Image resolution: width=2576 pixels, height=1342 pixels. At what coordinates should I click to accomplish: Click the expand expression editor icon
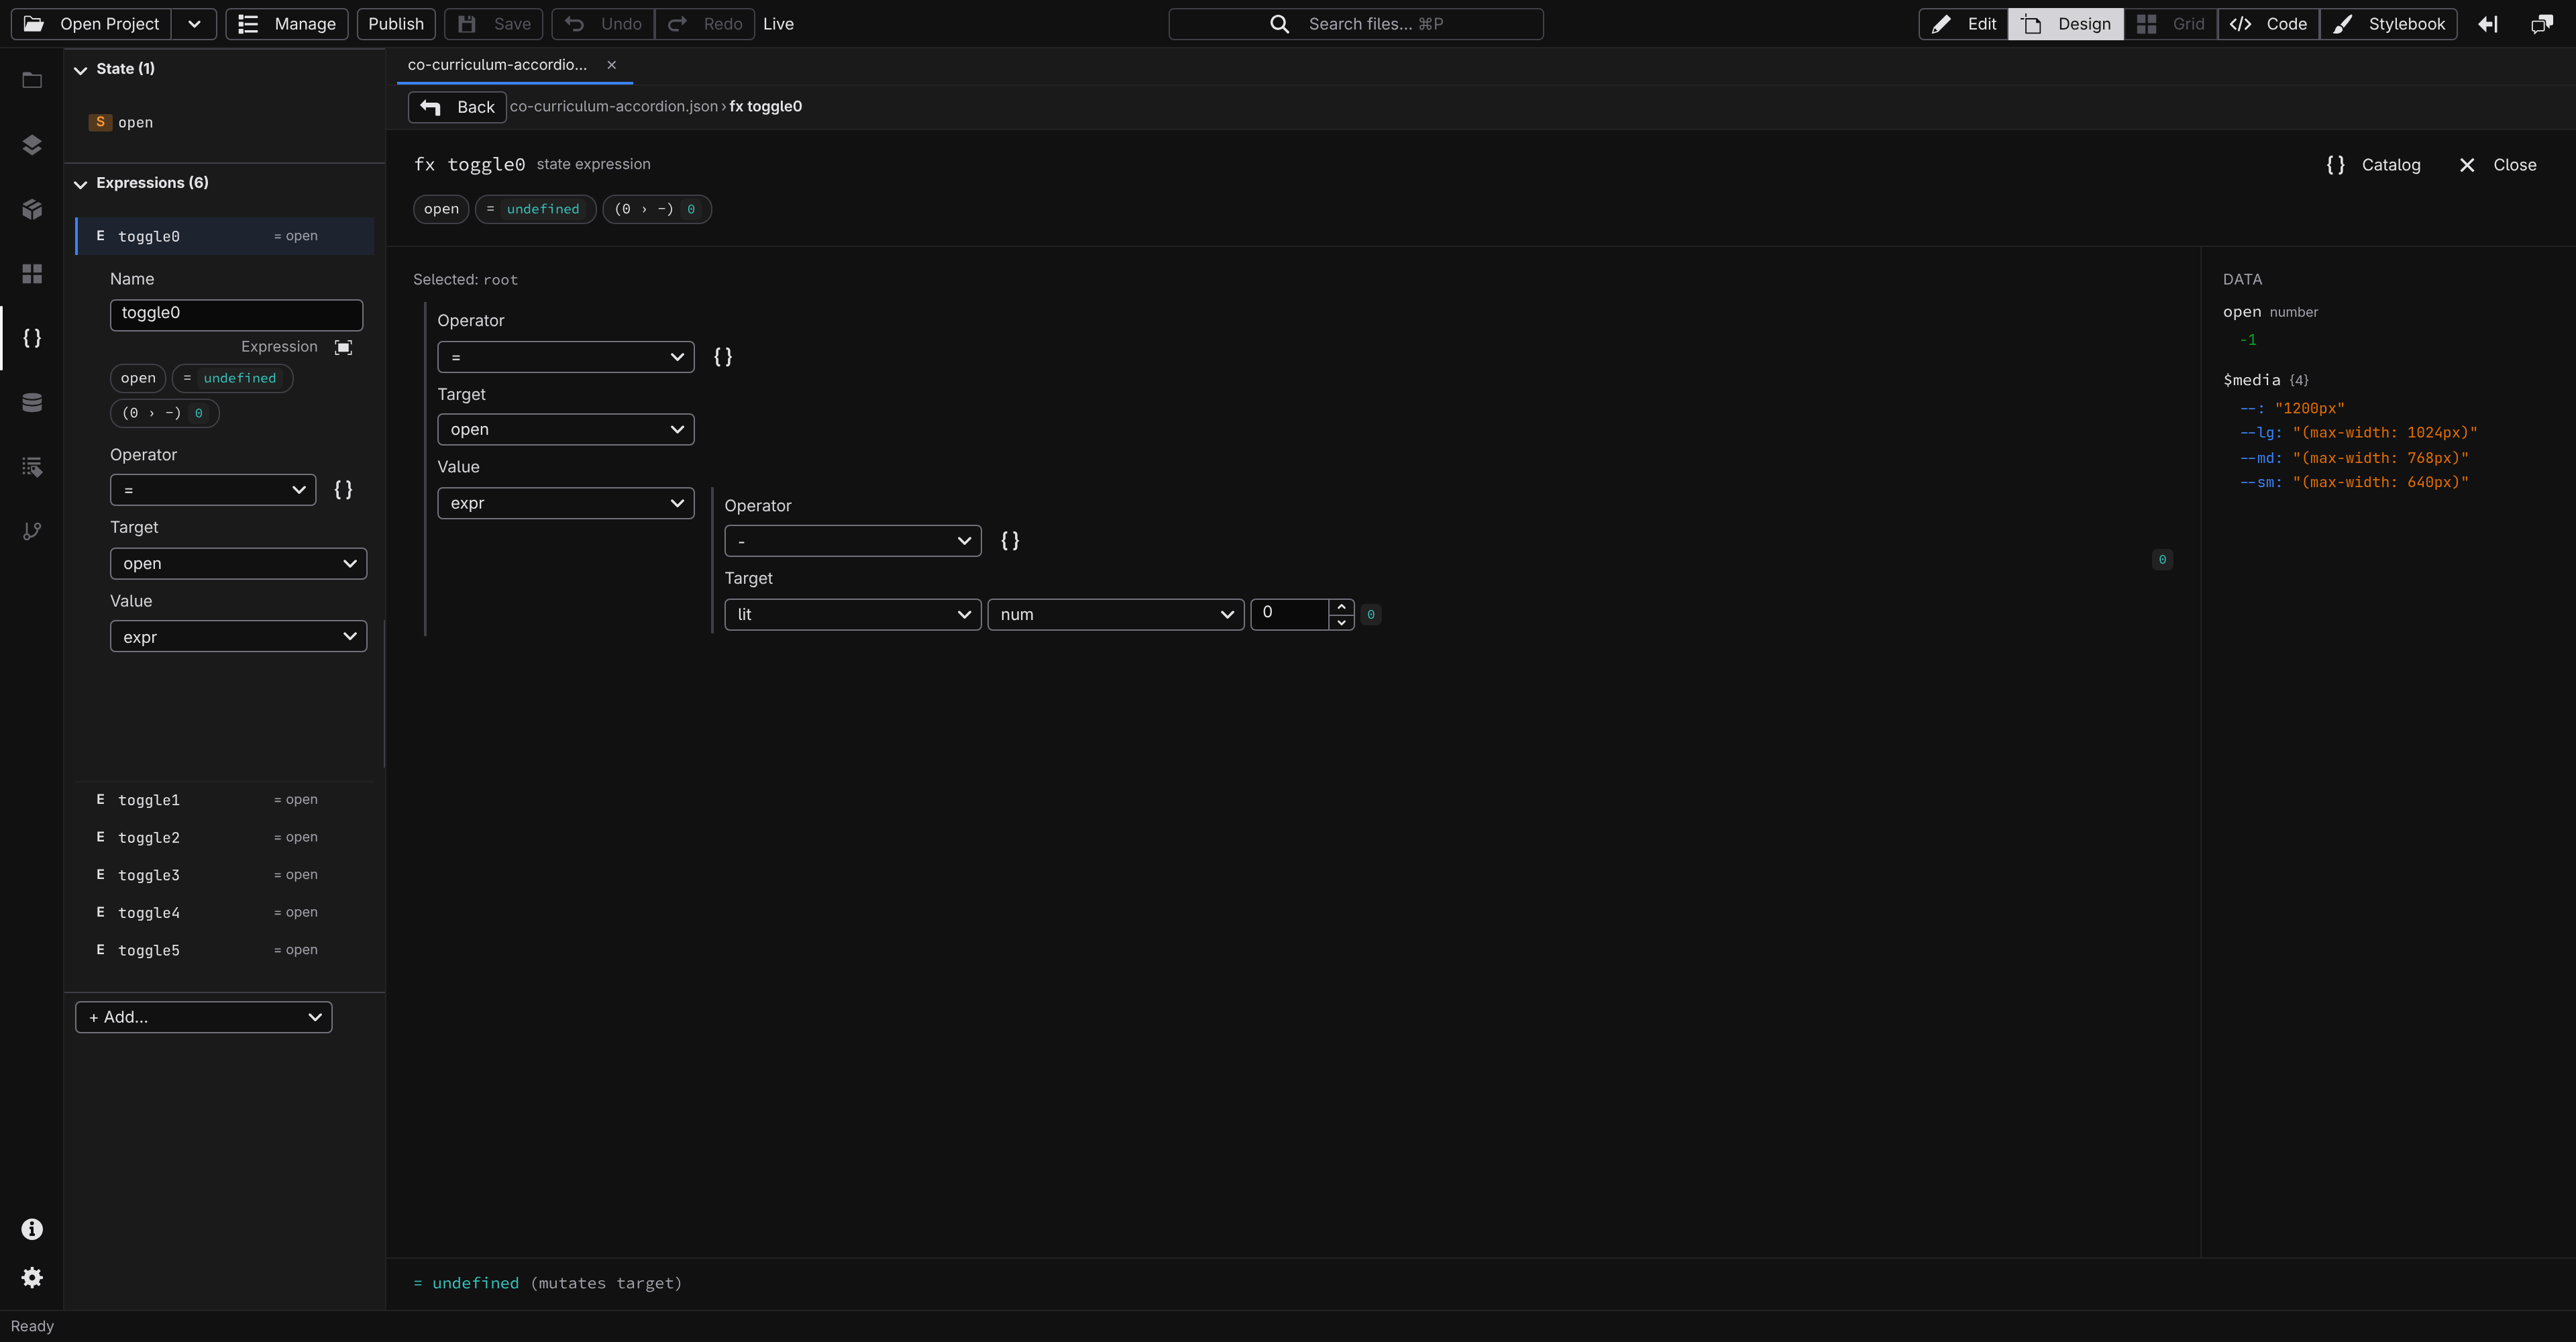tap(343, 347)
